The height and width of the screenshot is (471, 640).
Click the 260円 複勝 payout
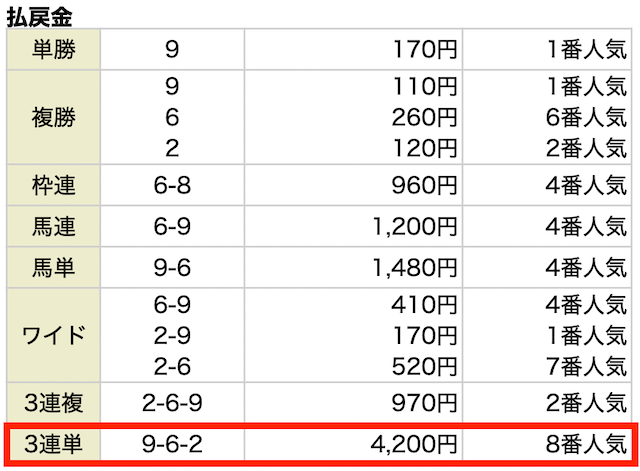(424, 117)
